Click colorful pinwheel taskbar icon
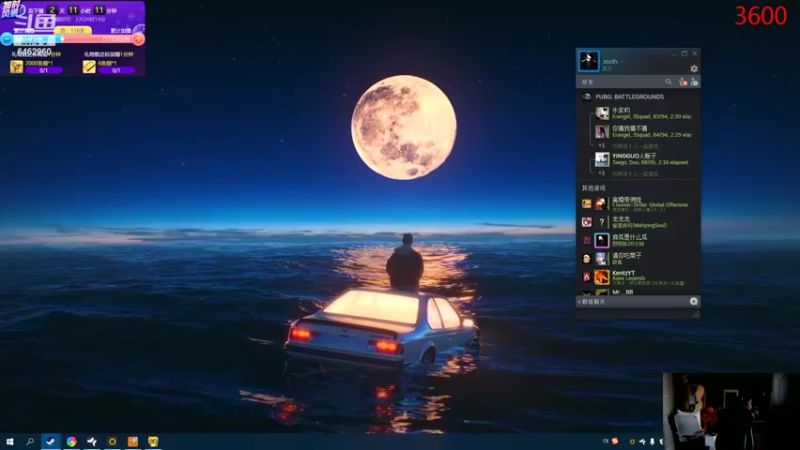Image resolution: width=800 pixels, height=450 pixels. coord(71,441)
